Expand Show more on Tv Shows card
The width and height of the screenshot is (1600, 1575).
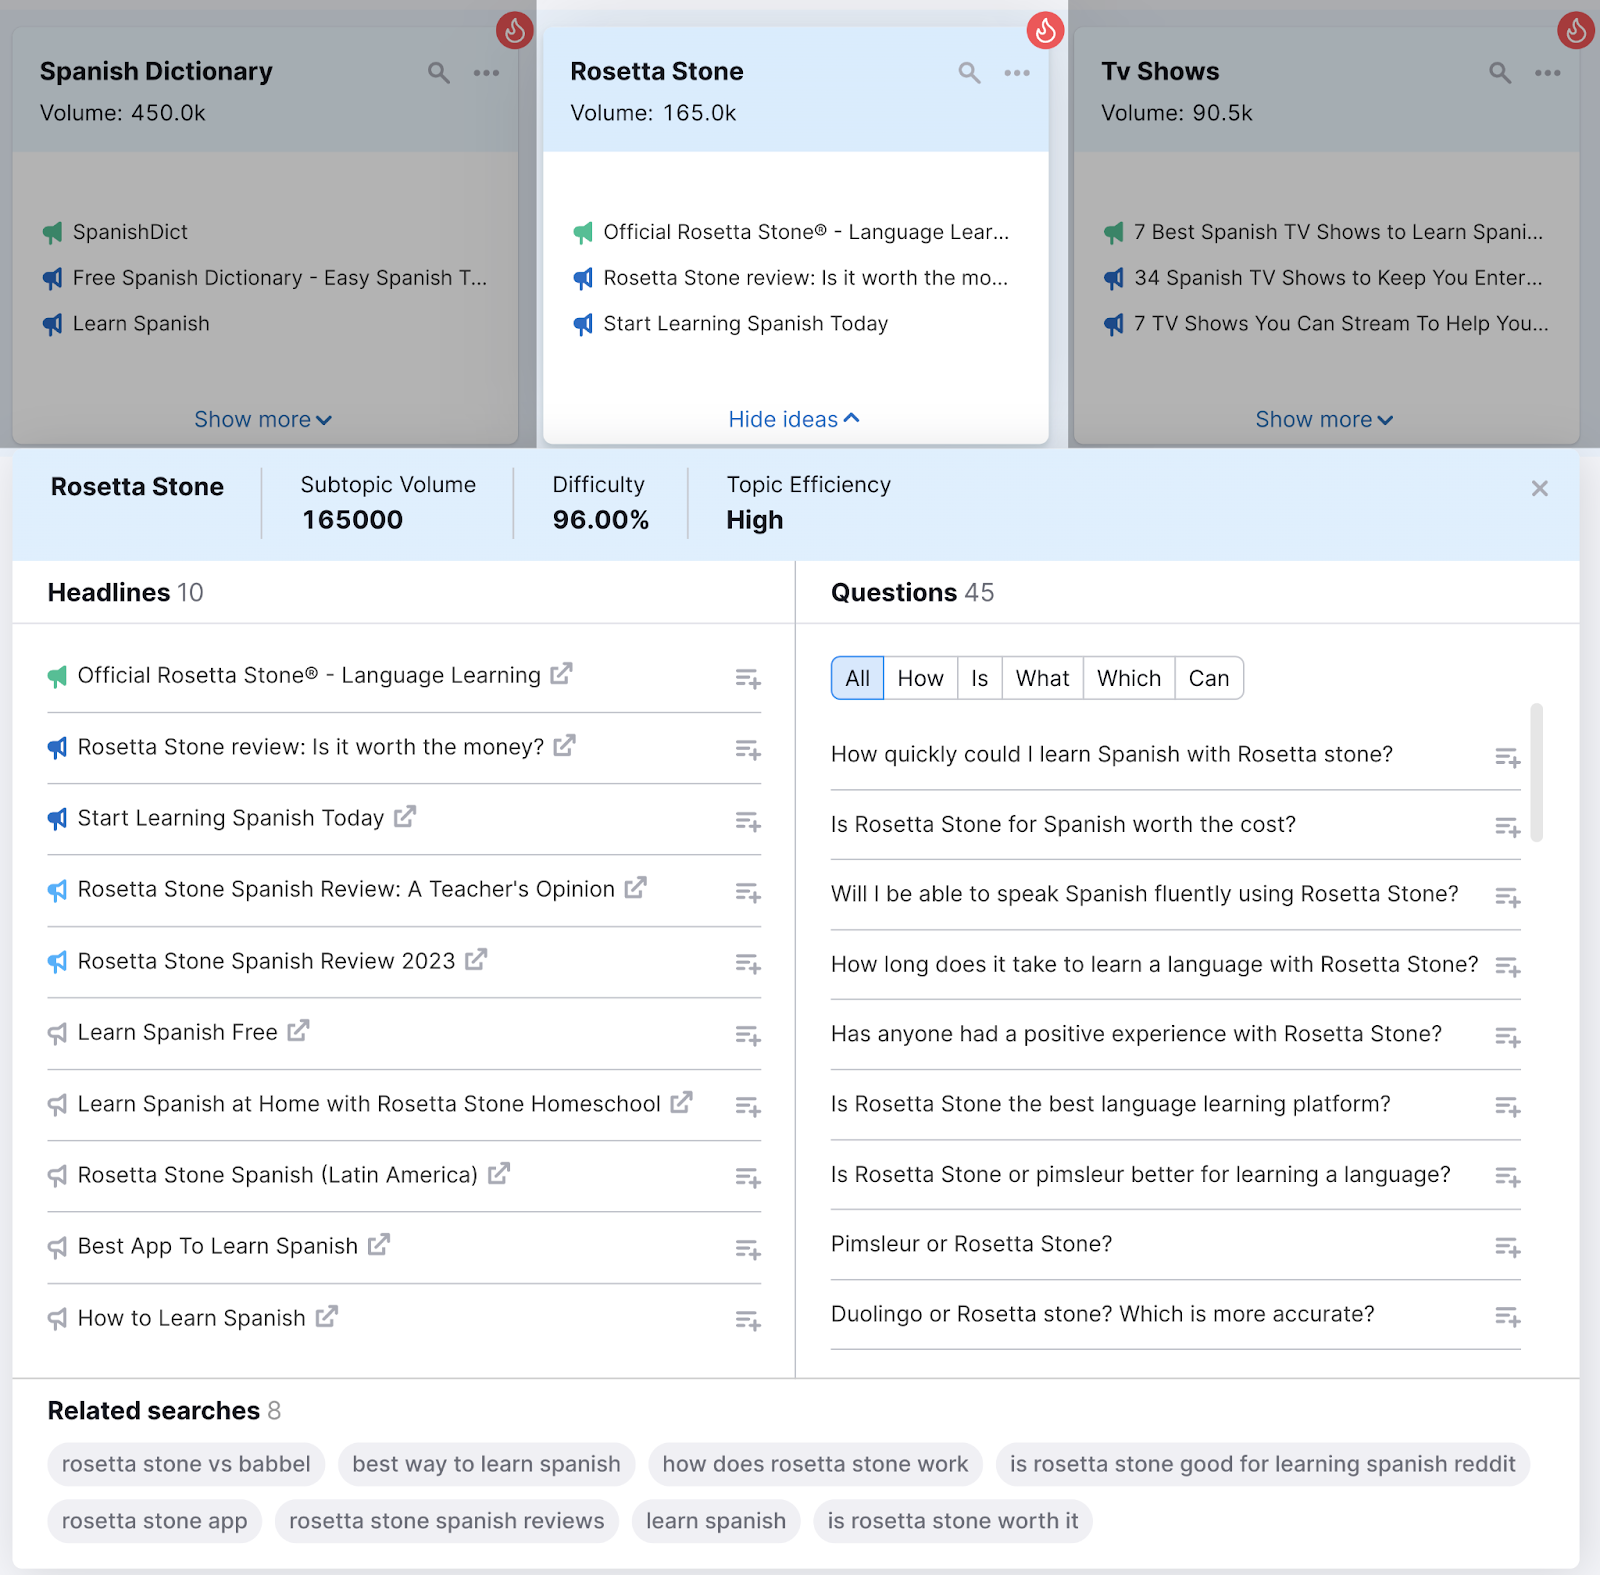pyautogui.click(x=1324, y=420)
